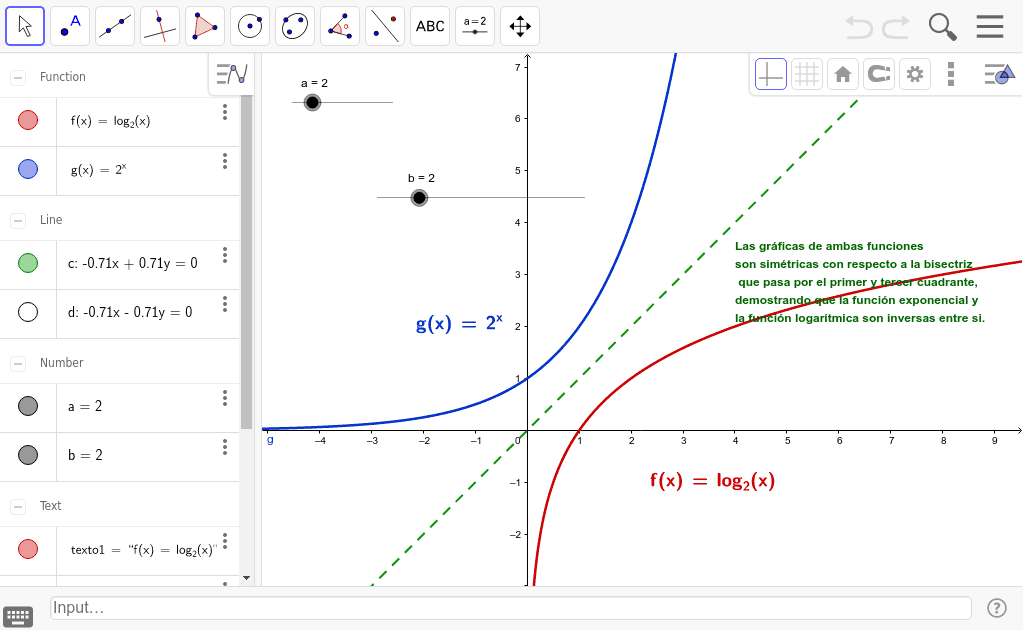Viewport: 1024px width, 631px height.
Task: Select the Ellipse tool
Action: [x=295, y=26]
